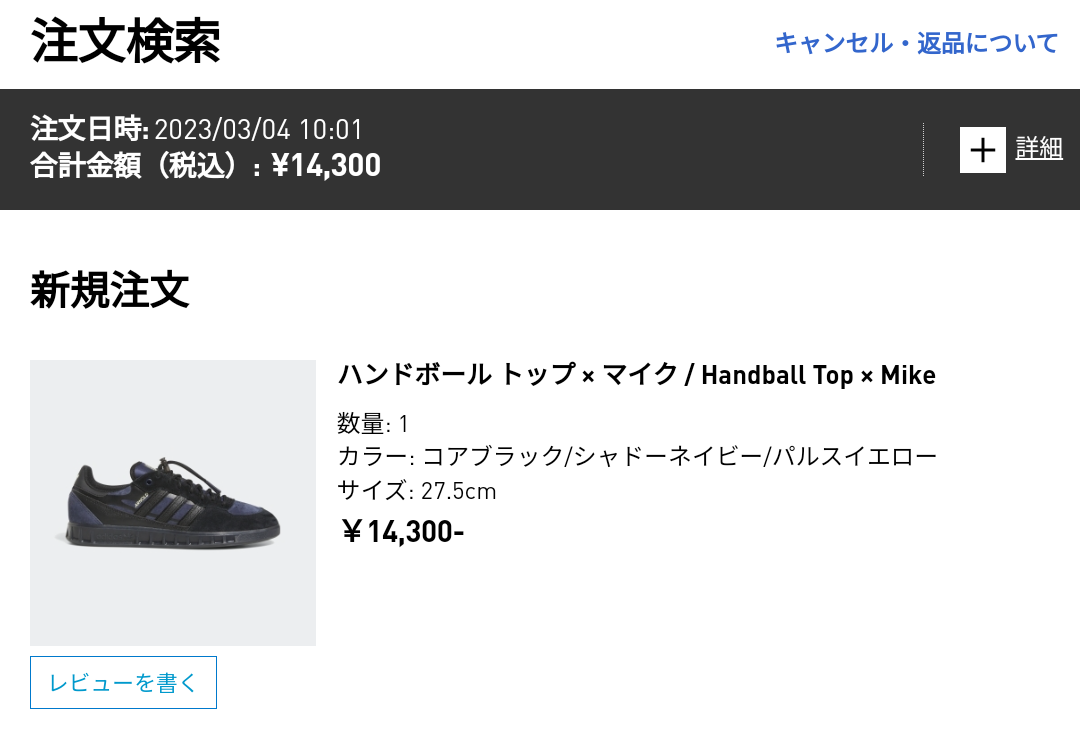This screenshot has height=748, width=1080.
Task: Select the コアブラック/シャドーネイビー/パルスイエロー color text
Action: pos(680,458)
